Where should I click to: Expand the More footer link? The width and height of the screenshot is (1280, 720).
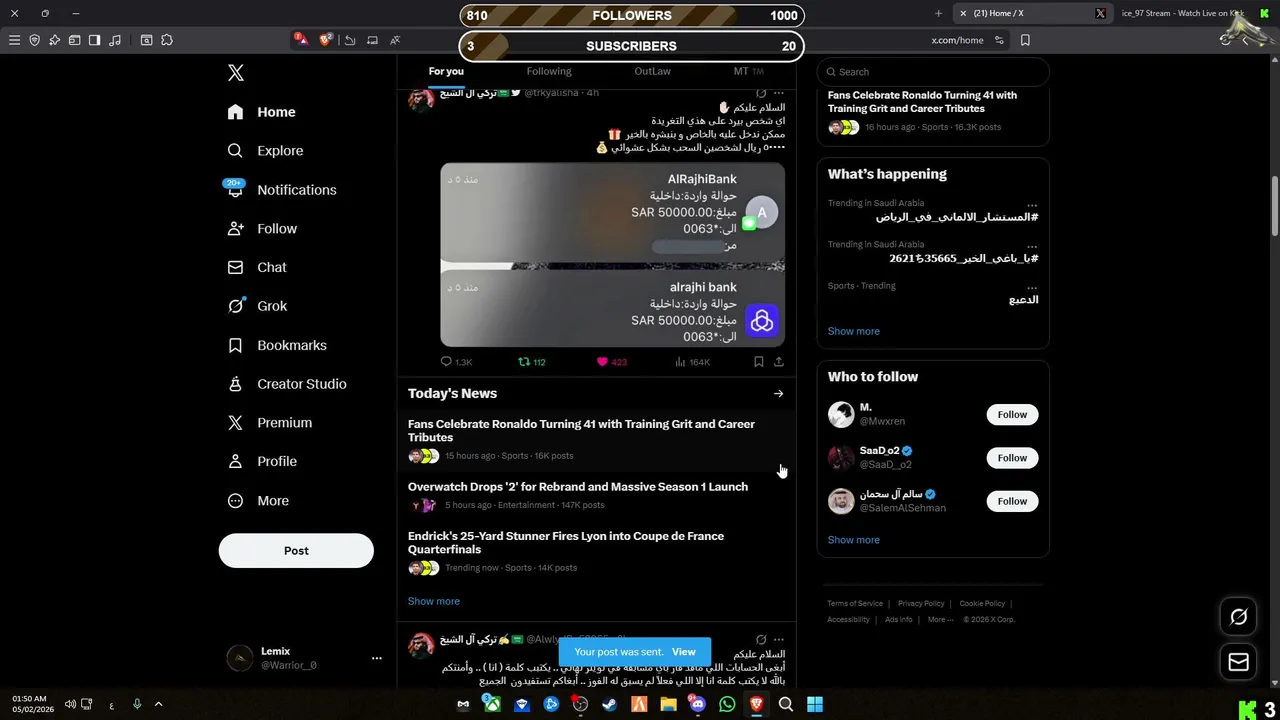(x=940, y=619)
